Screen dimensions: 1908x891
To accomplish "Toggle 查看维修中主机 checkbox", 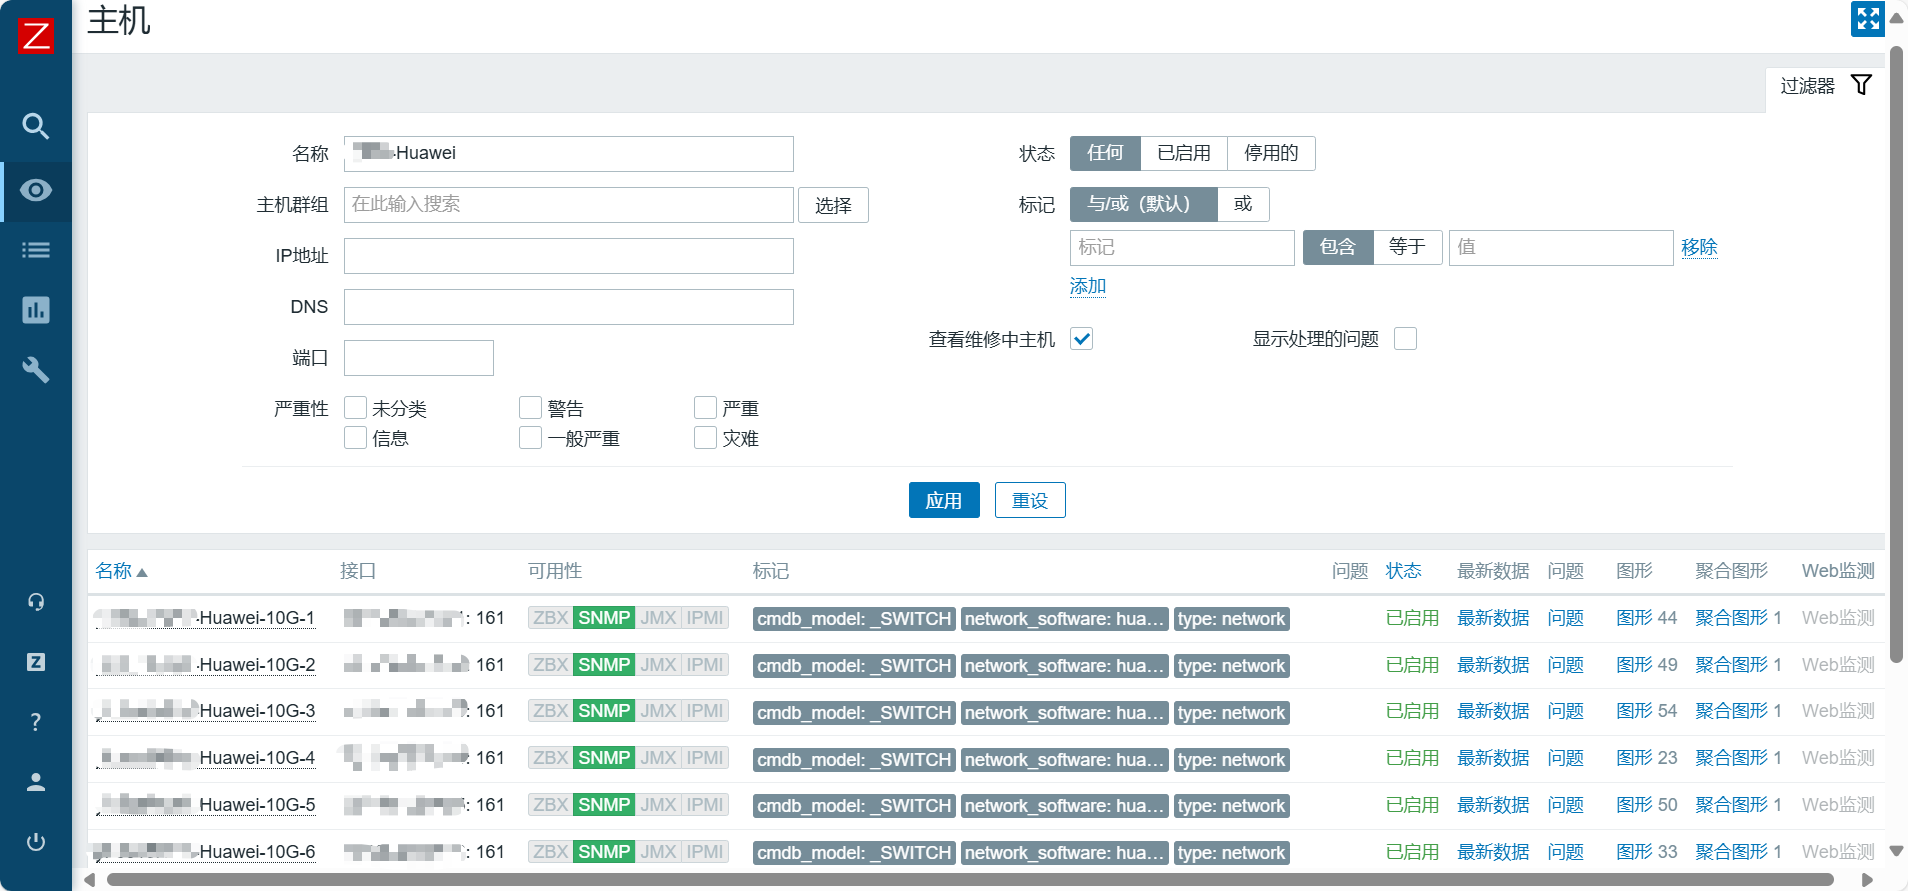I will (1081, 338).
